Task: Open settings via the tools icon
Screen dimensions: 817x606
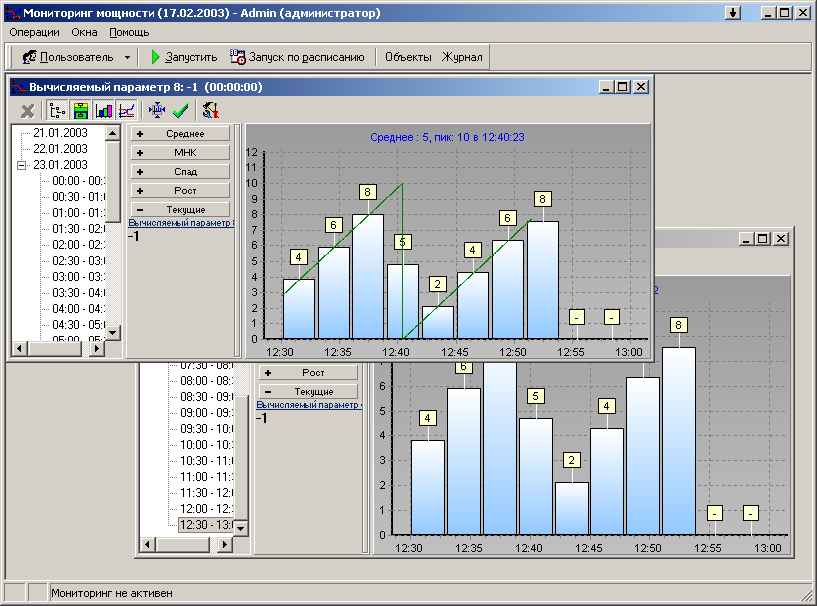Action: (211, 110)
